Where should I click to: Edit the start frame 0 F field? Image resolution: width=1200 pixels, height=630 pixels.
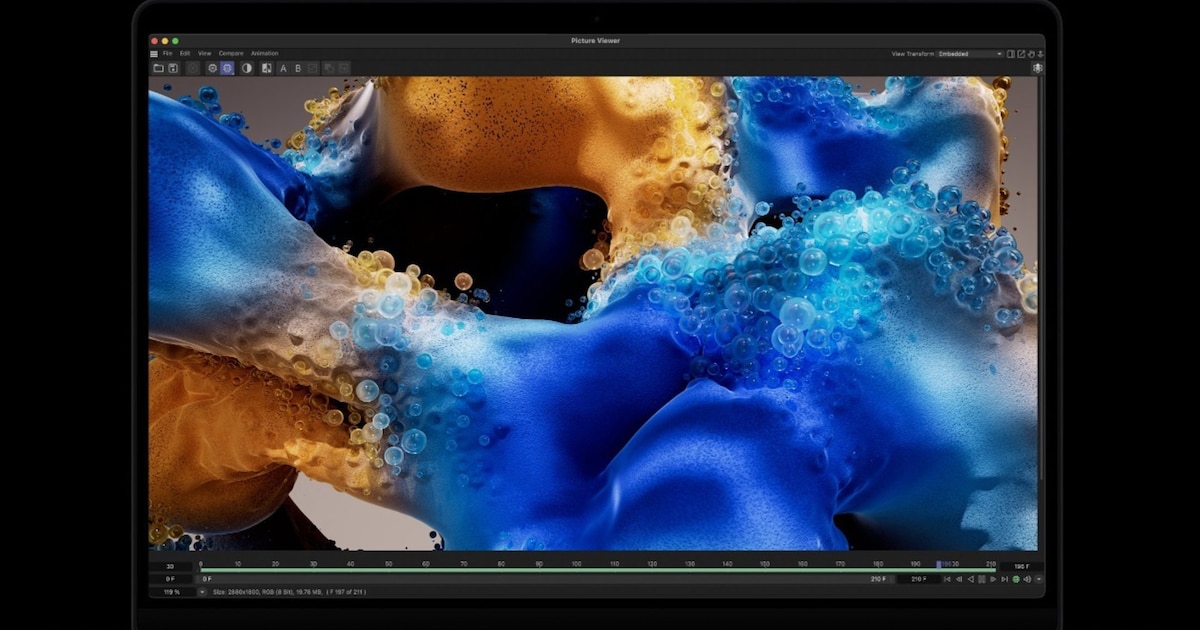point(170,579)
